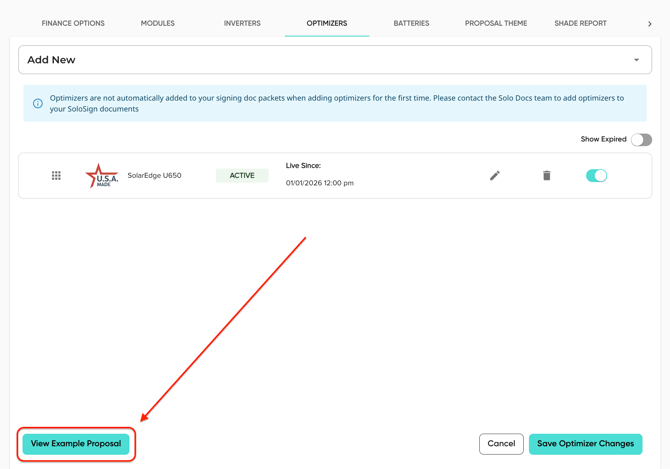This screenshot has height=469, width=670.
Task: Delete SolarEdge U650 with the trash icon
Action: pos(547,176)
